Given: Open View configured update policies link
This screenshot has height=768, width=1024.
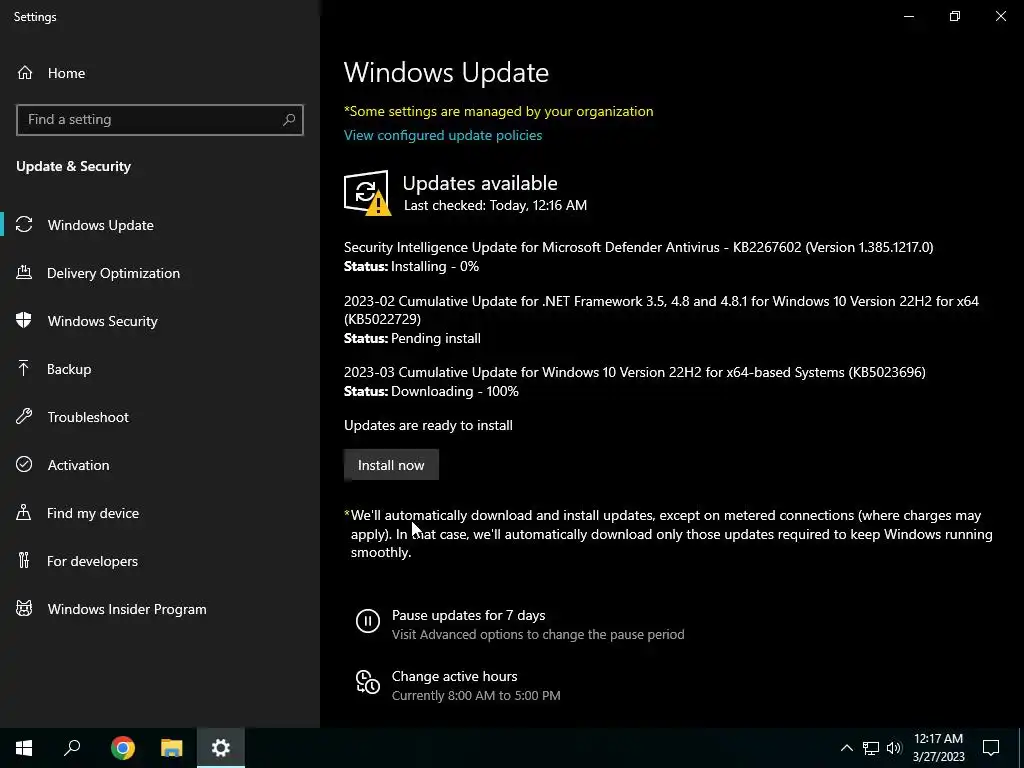Looking at the screenshot, I should (443, 135).
